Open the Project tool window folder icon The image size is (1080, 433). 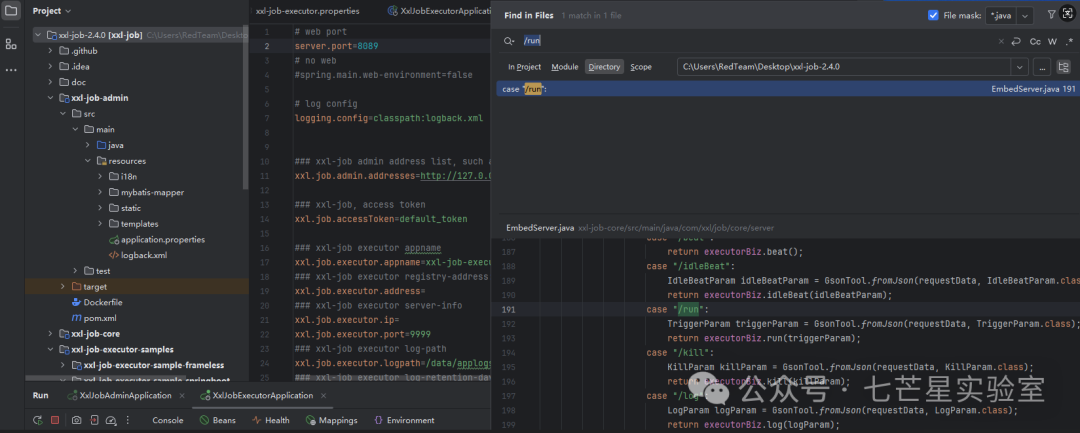pyautogui.click(x=10, y=10)
